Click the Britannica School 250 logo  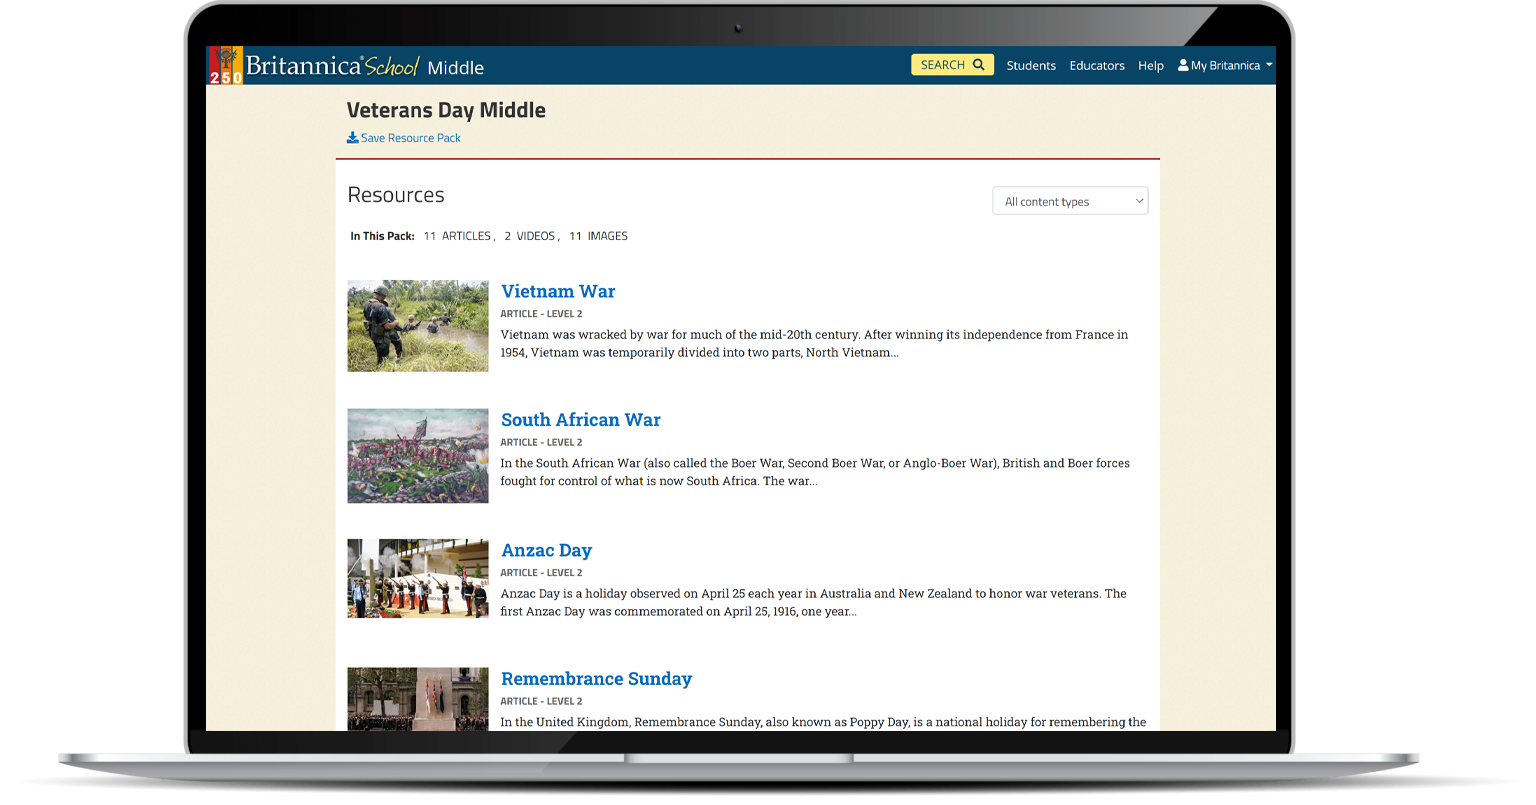click(315, 66)
